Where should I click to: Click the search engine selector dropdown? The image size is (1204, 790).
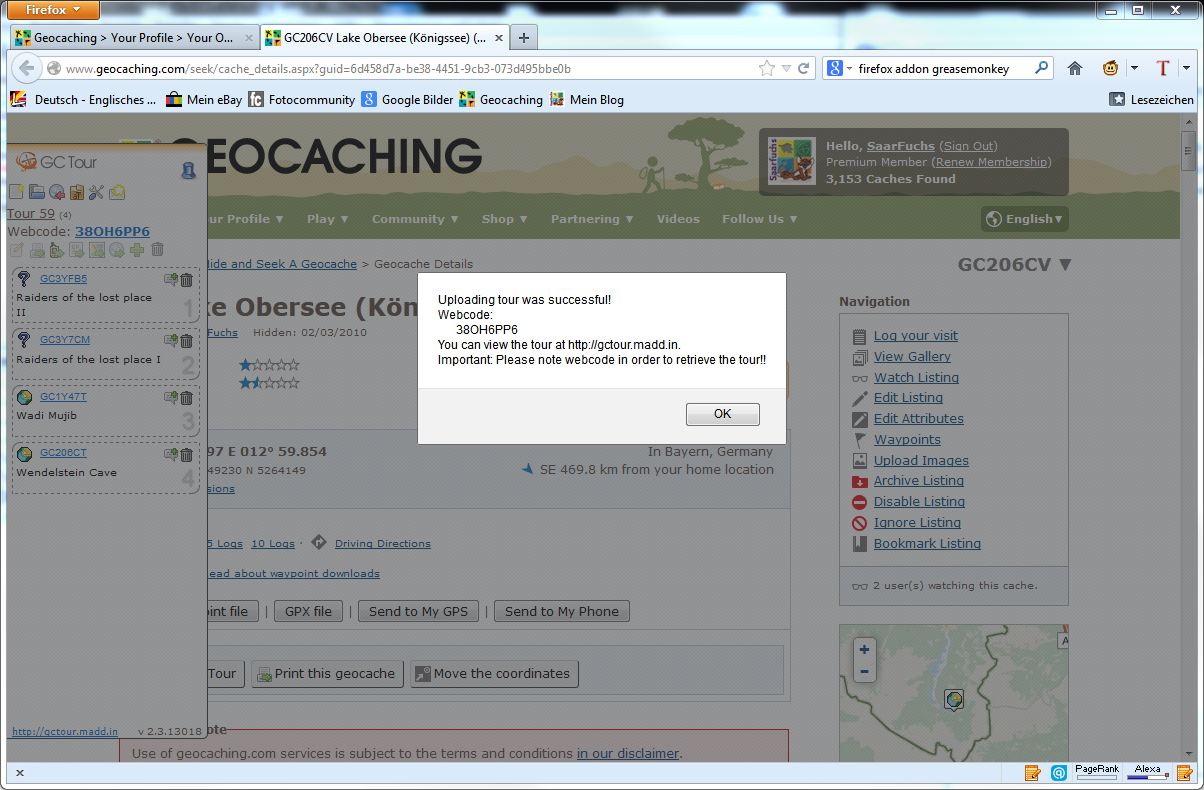point(840,69)
